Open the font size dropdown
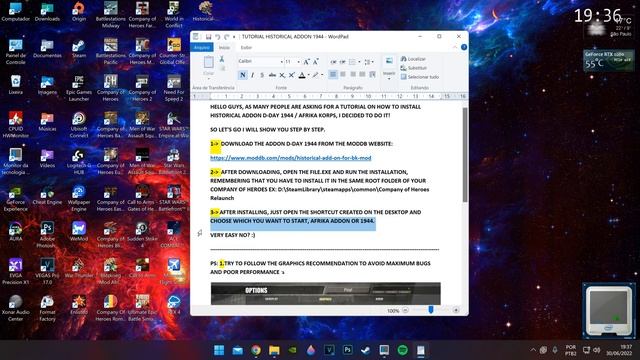 tap(298, 62)
